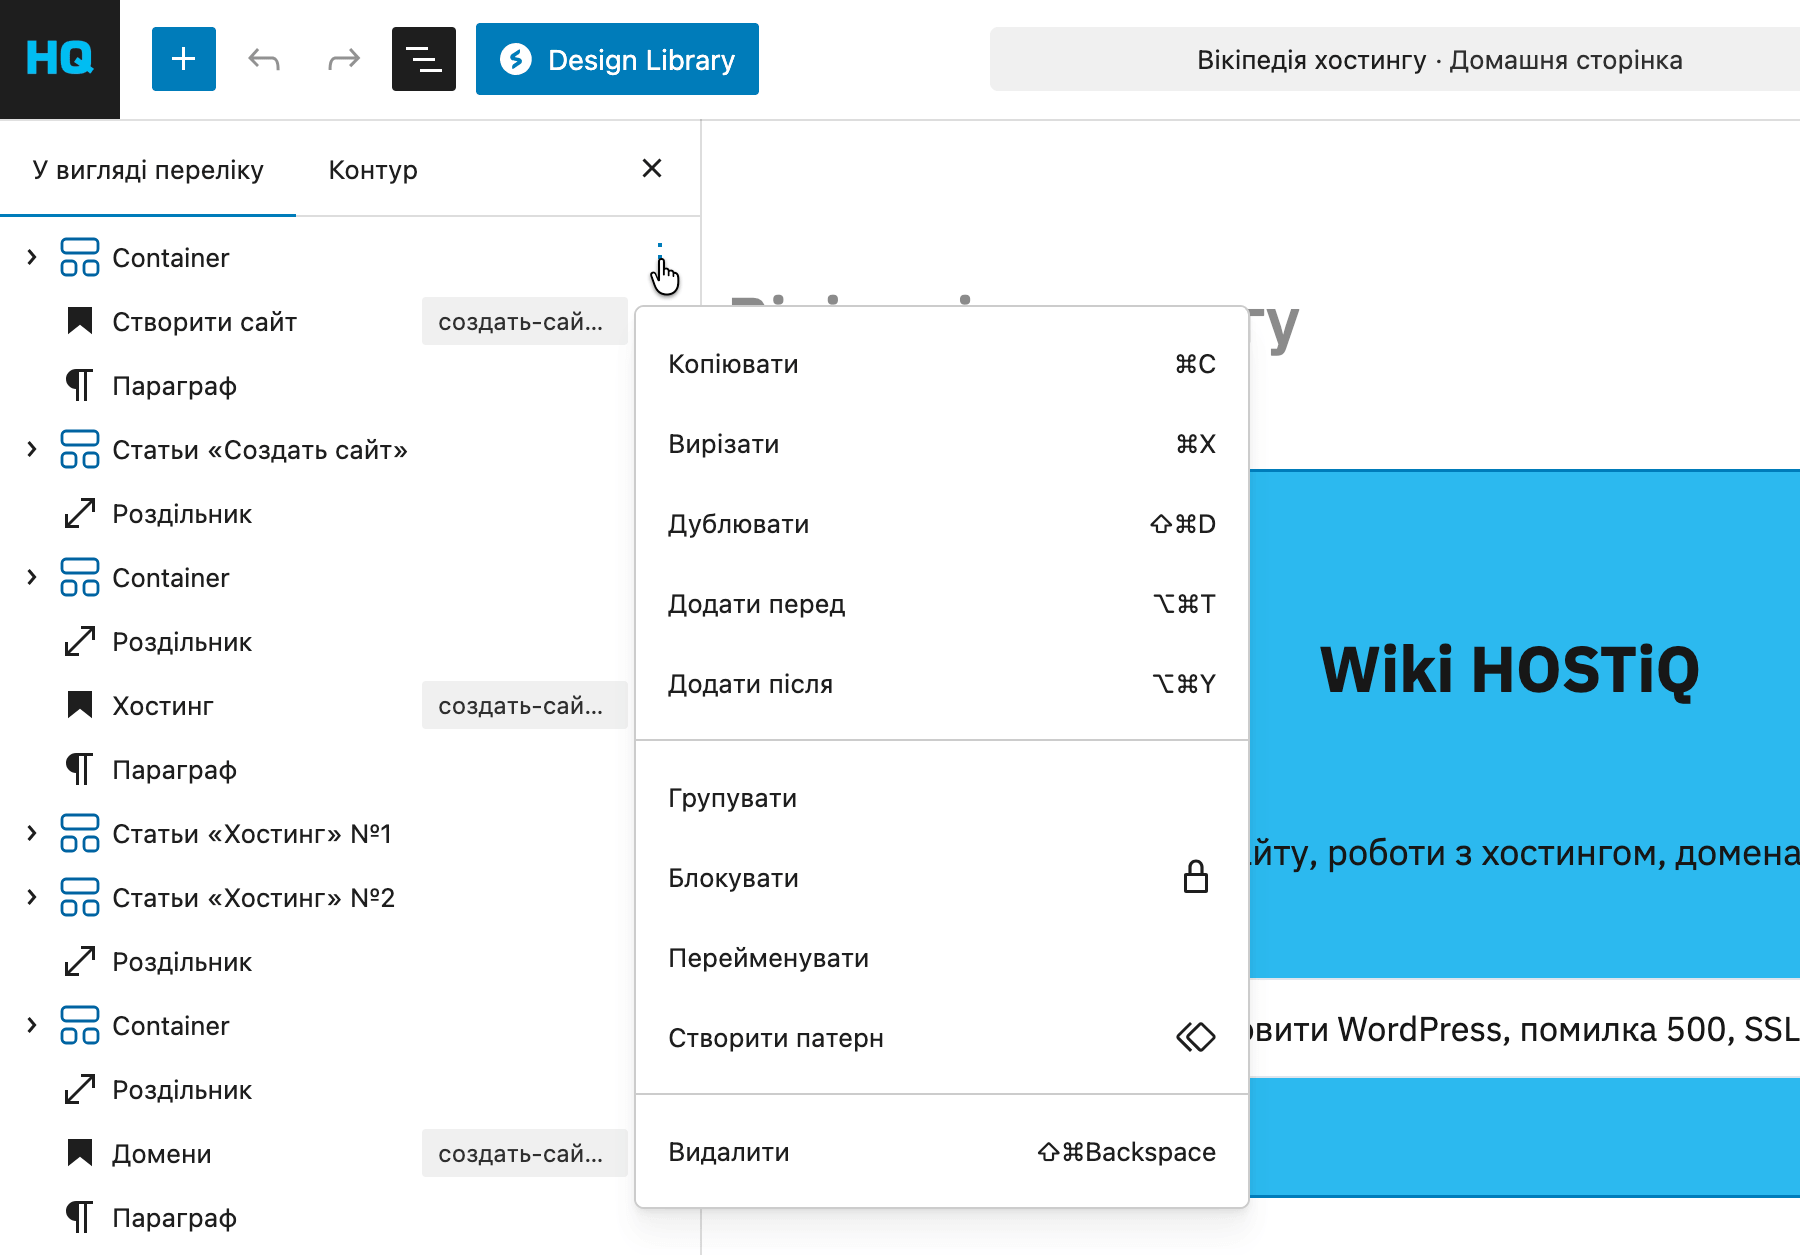Click the spacer icon above Хостинг

click(80, 641)
